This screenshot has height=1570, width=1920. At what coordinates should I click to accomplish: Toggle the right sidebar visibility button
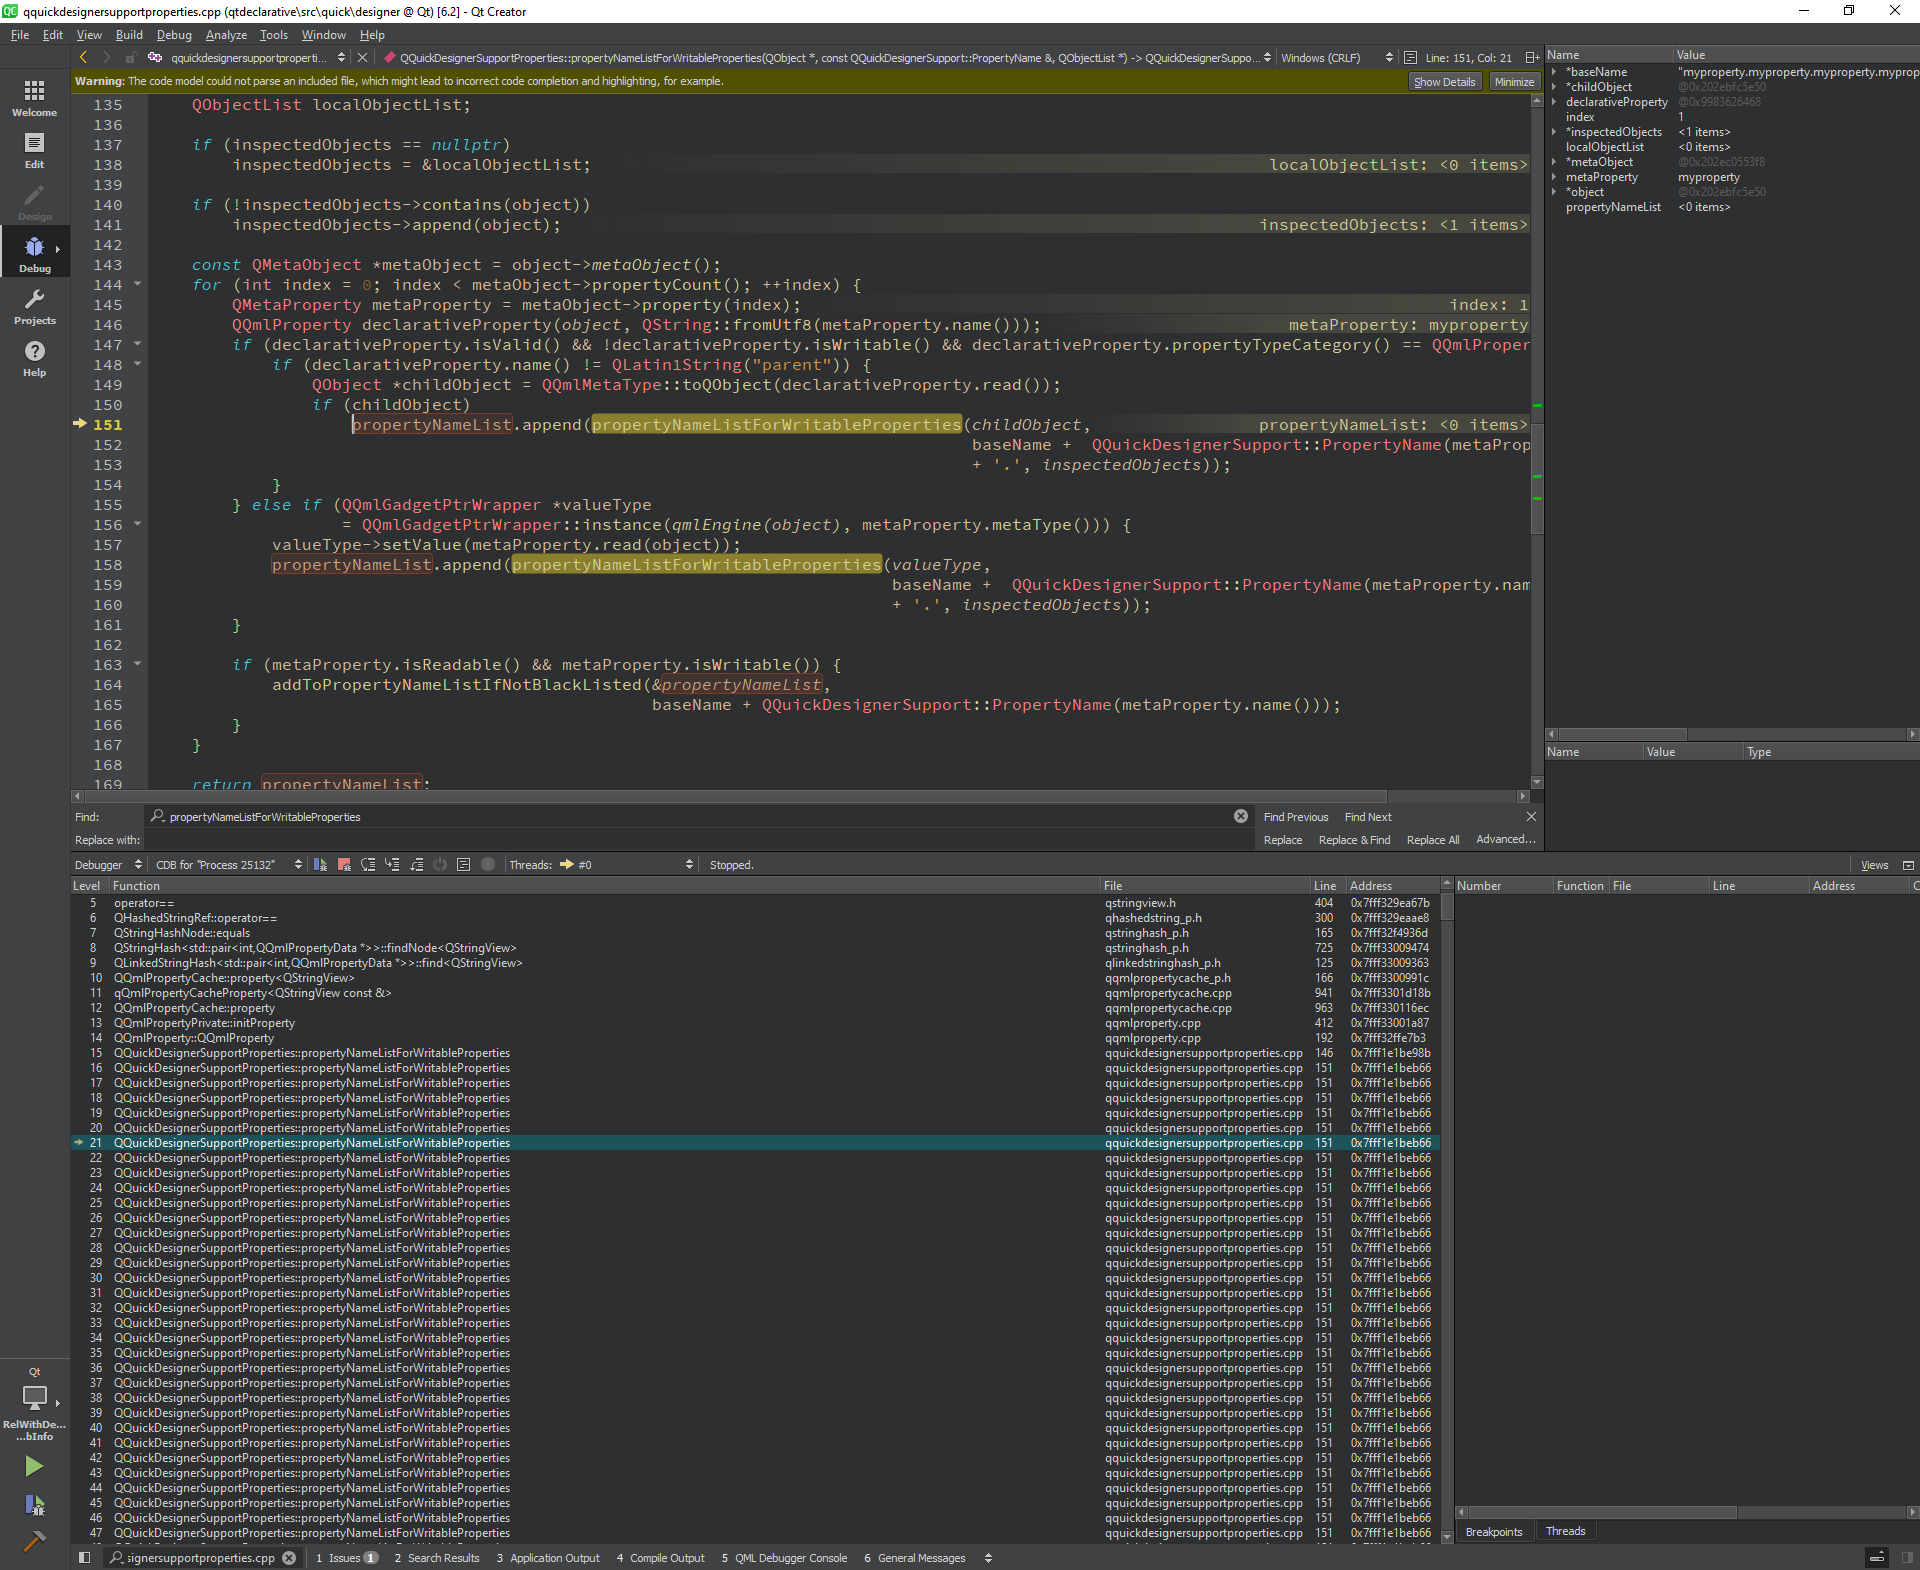1907,1557
